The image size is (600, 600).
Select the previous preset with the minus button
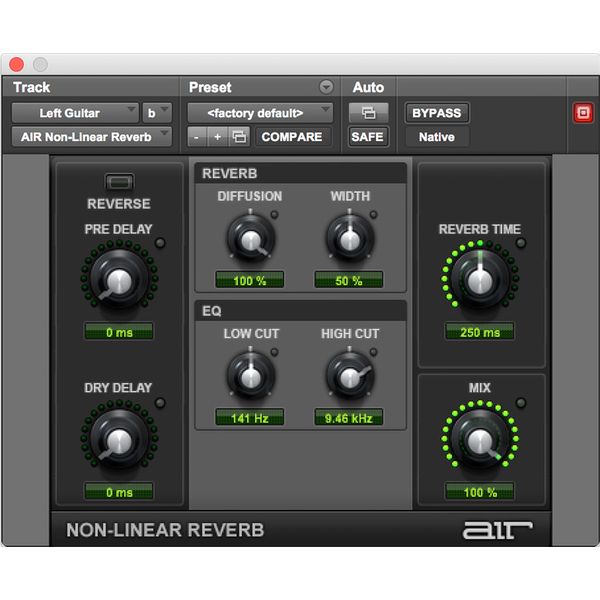click(197, 137)
